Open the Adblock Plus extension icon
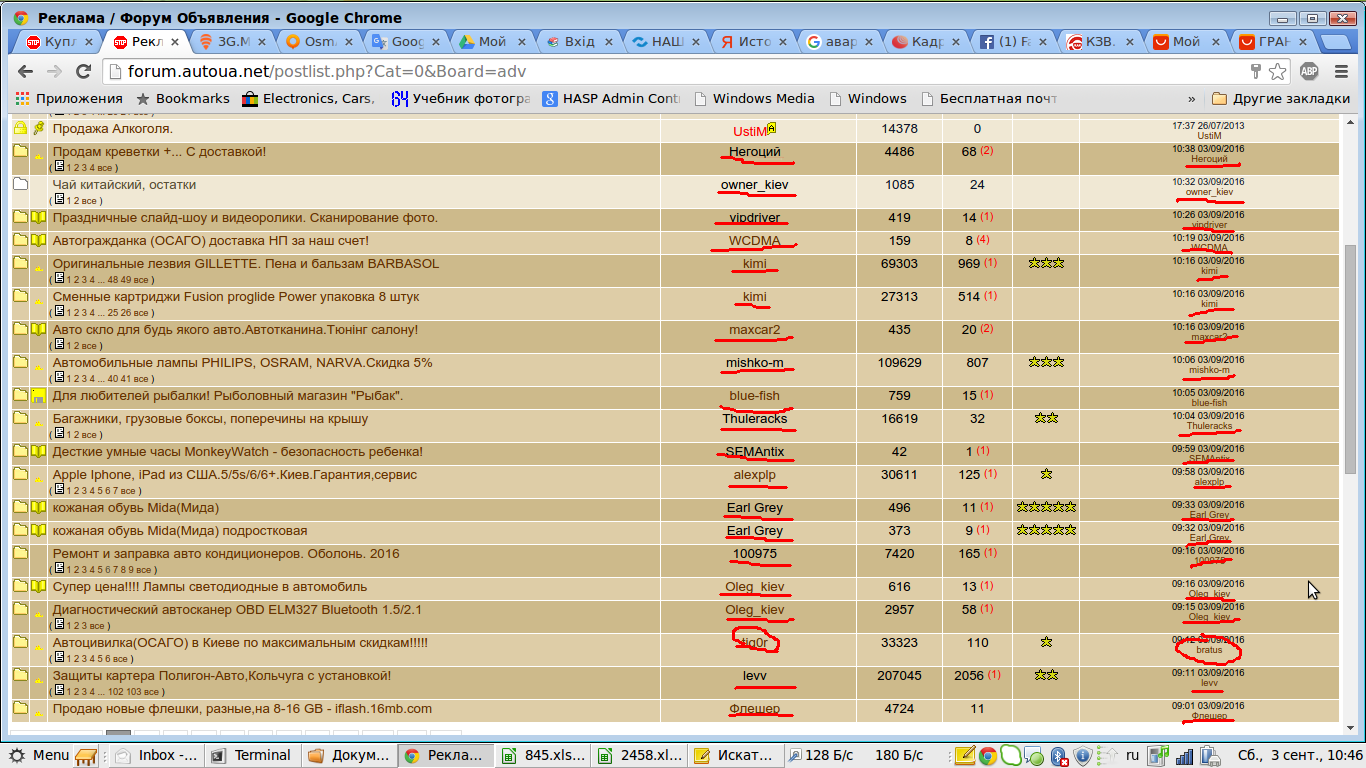1366x768 pixels. click(x=1309, y=71)
